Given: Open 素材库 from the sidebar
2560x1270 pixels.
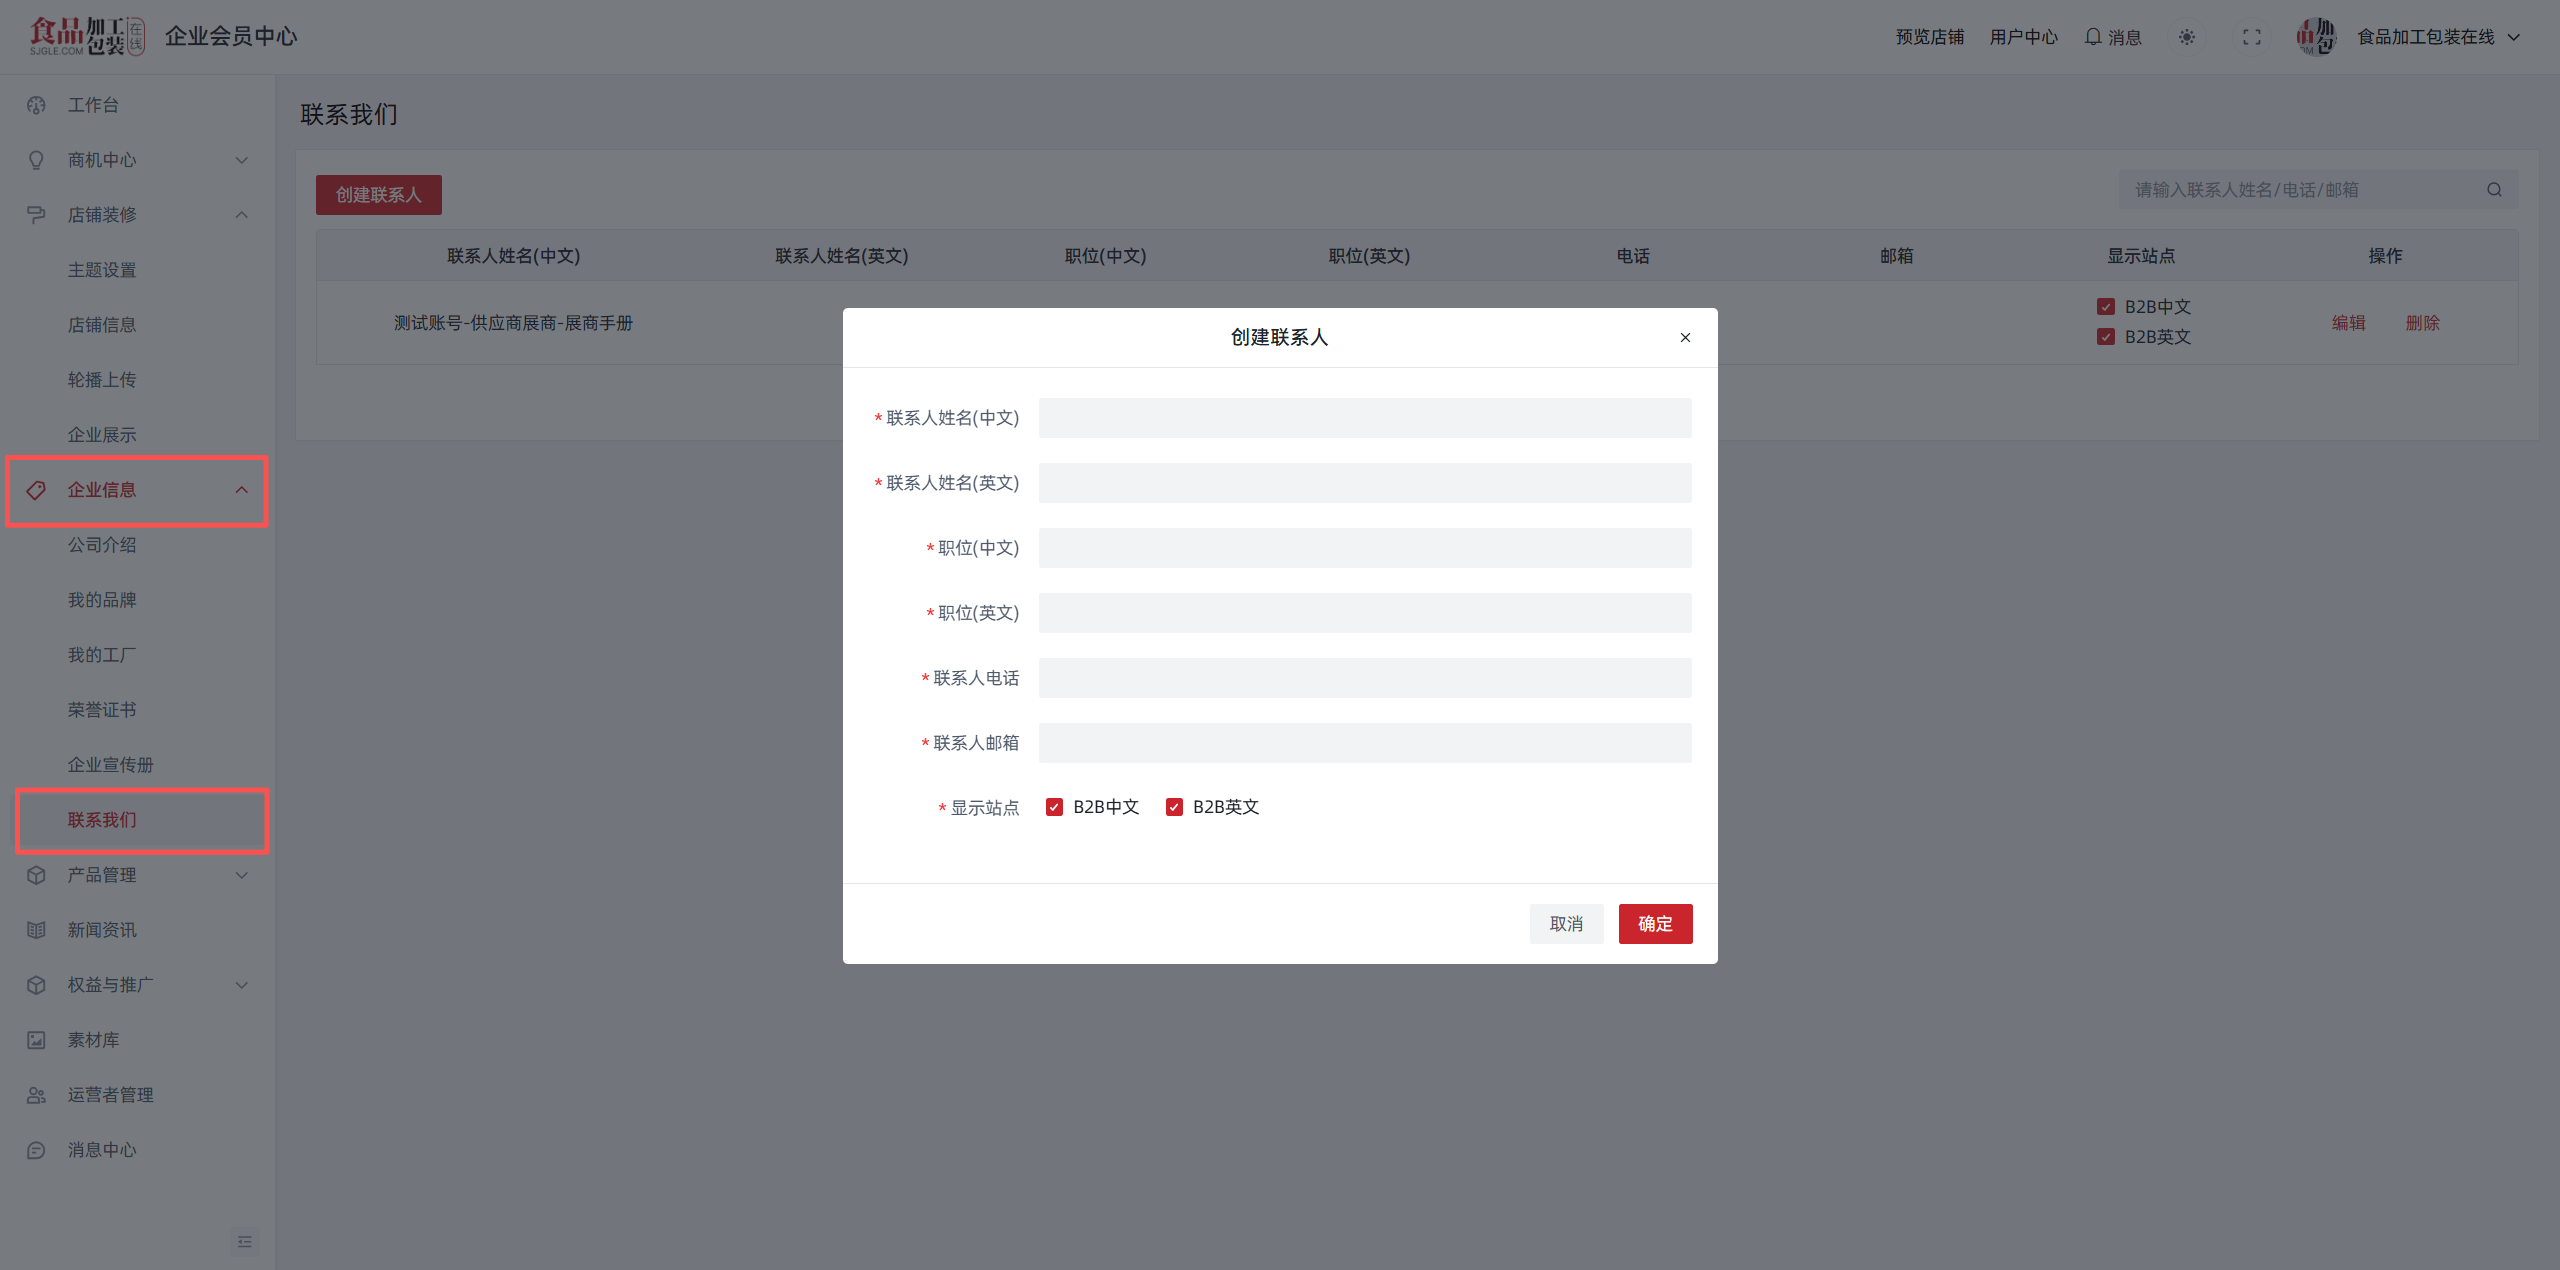Looking at the screenshot, I should (x=93, y=1040).
